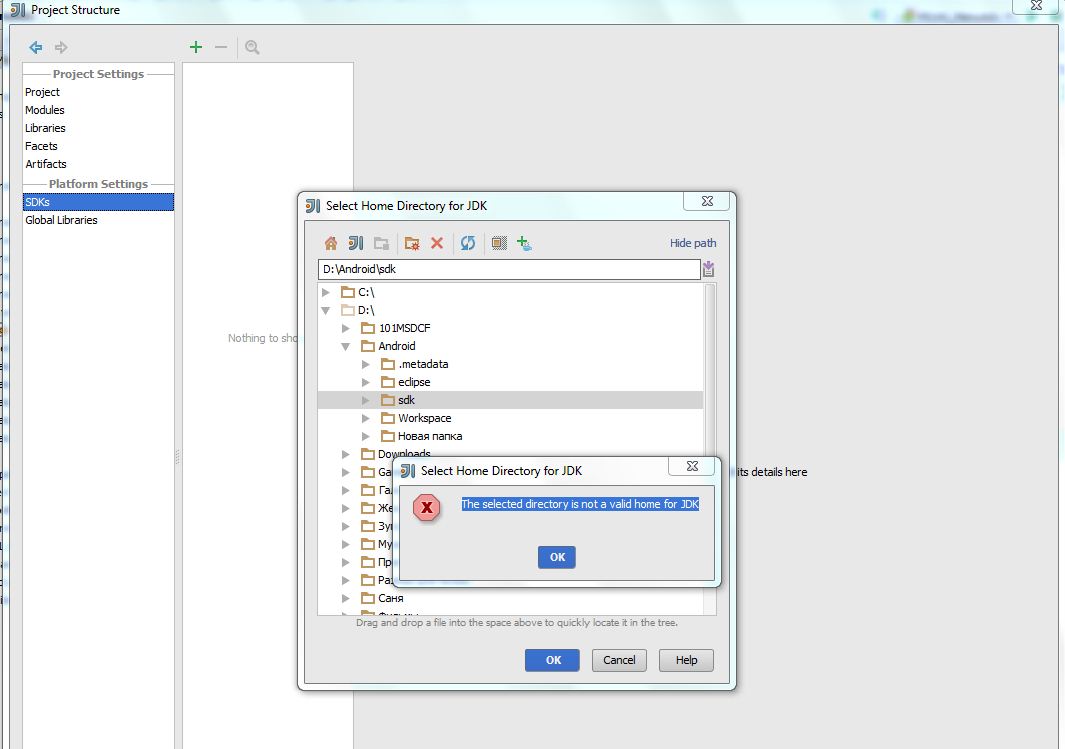Viewport: 1065px width, 749px height.
Task: Click the OK button beside Cancel
Action: point(552,660)
